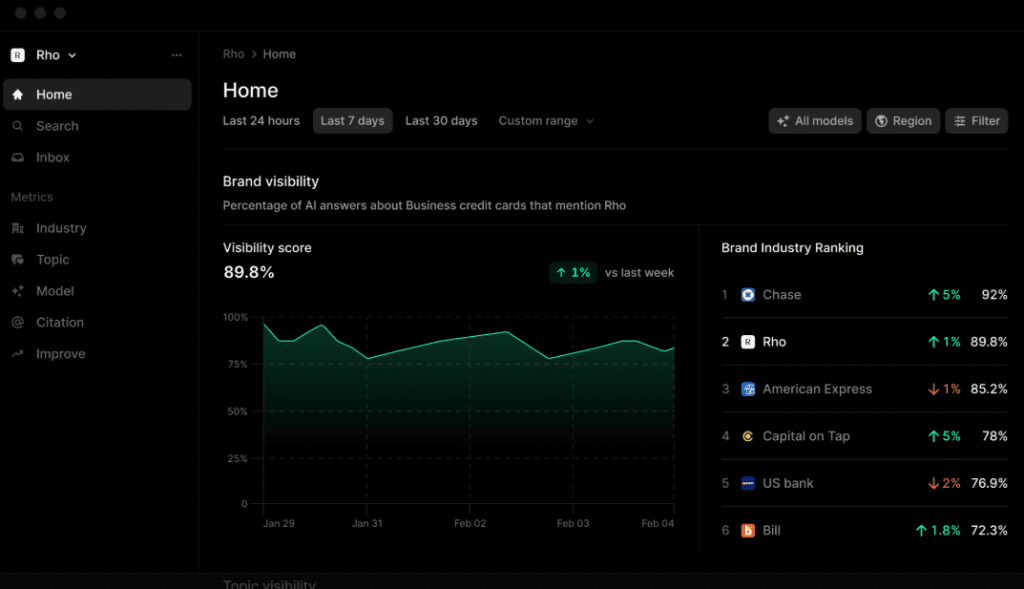Open the Rho workspace switcher chevron

pos(72,56)
